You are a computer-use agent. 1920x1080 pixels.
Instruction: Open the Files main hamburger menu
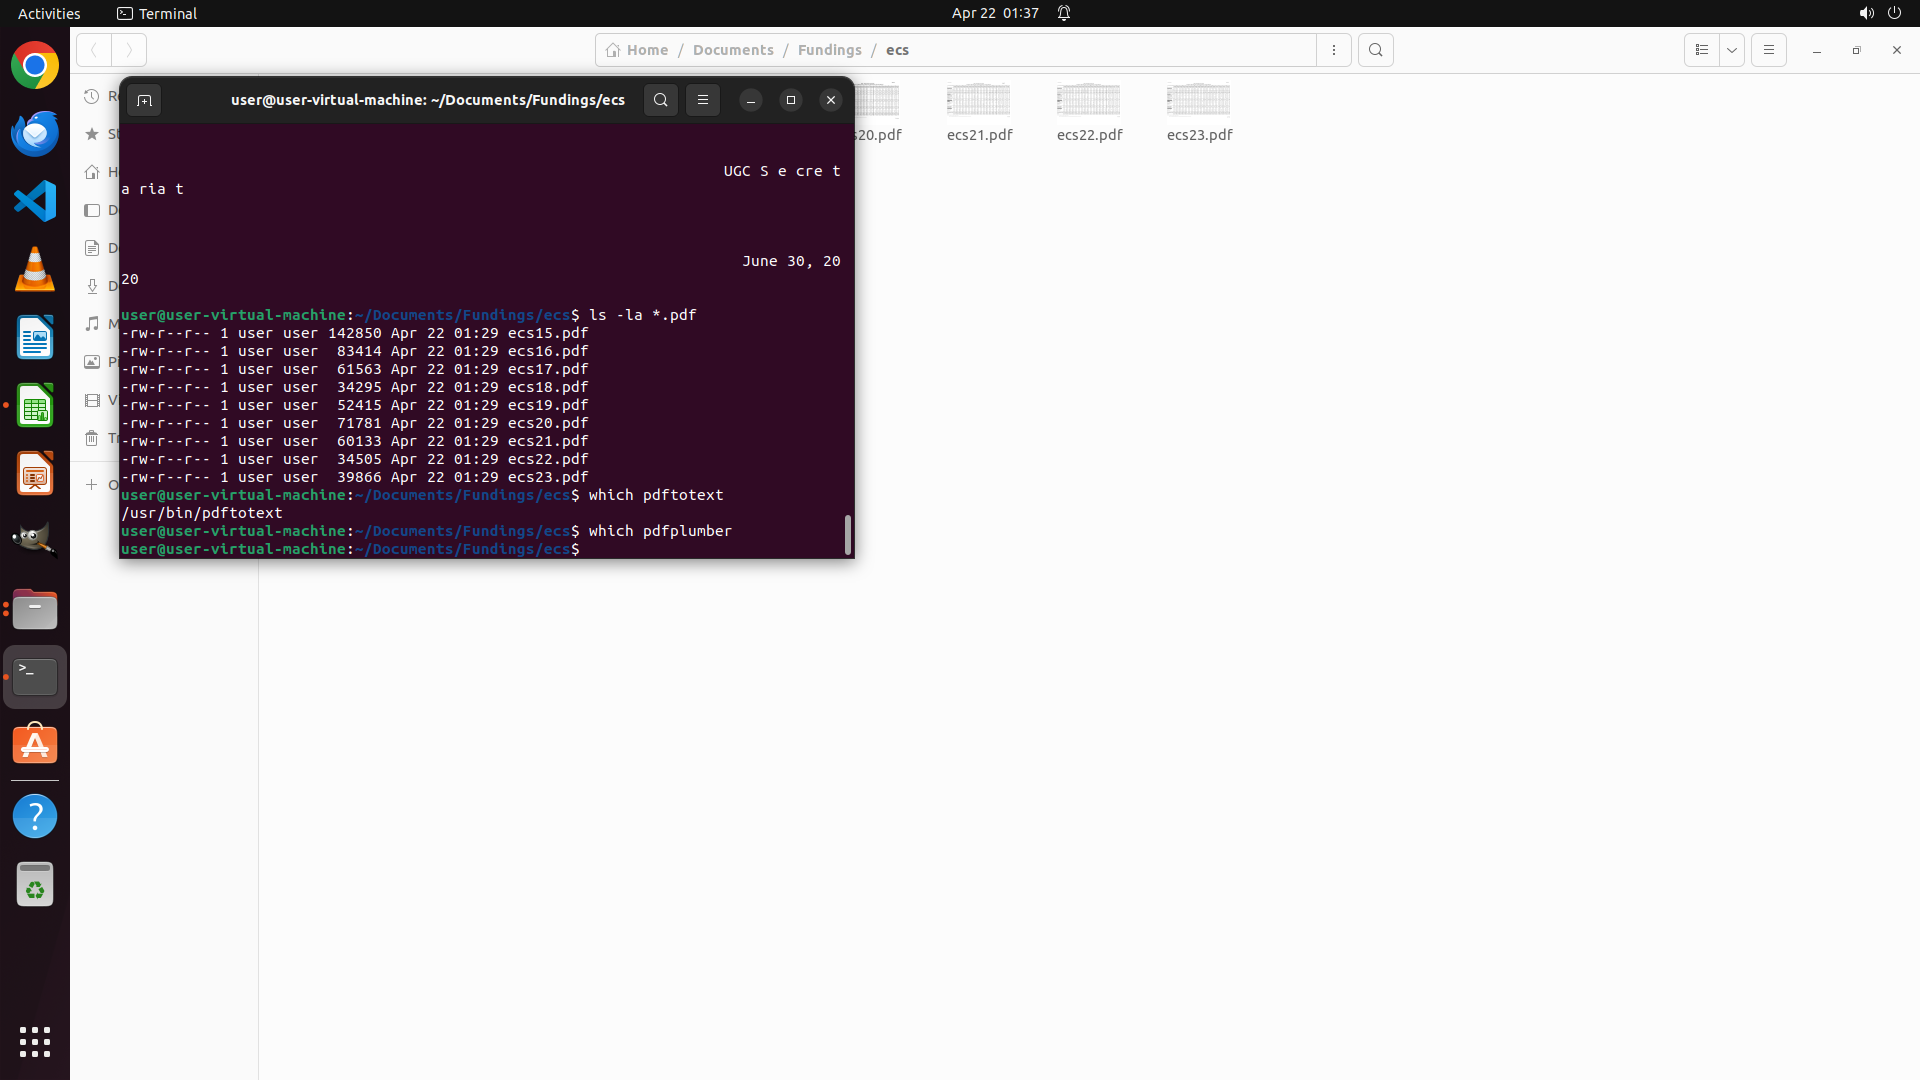(x=1768, y=50)
